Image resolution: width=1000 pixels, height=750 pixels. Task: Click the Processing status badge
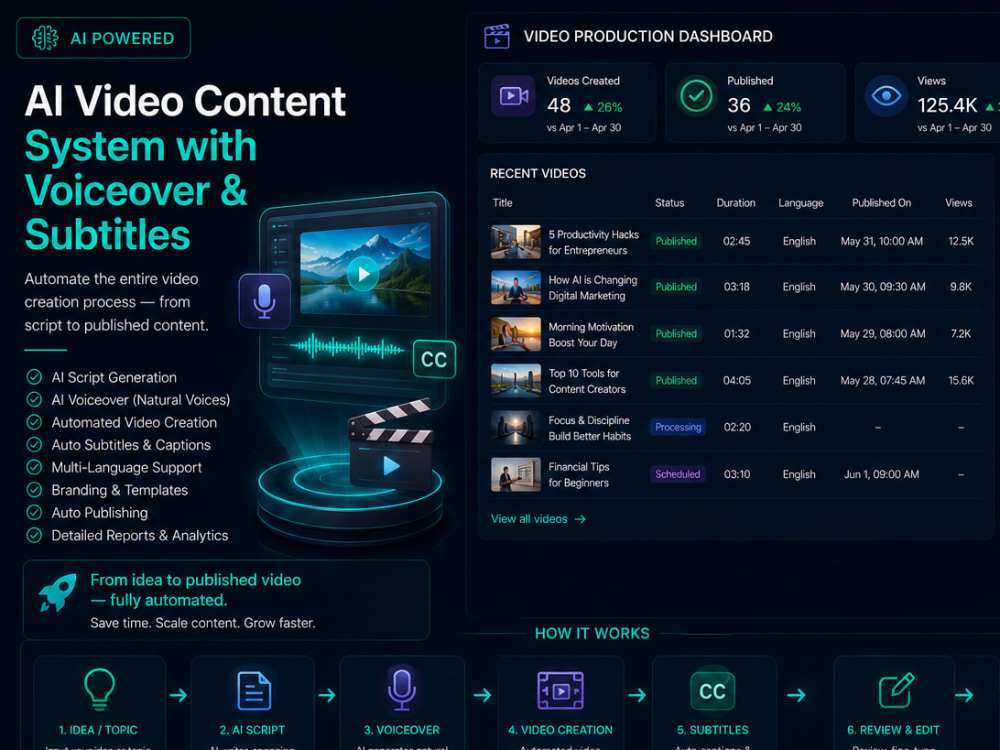click(678, 427)
